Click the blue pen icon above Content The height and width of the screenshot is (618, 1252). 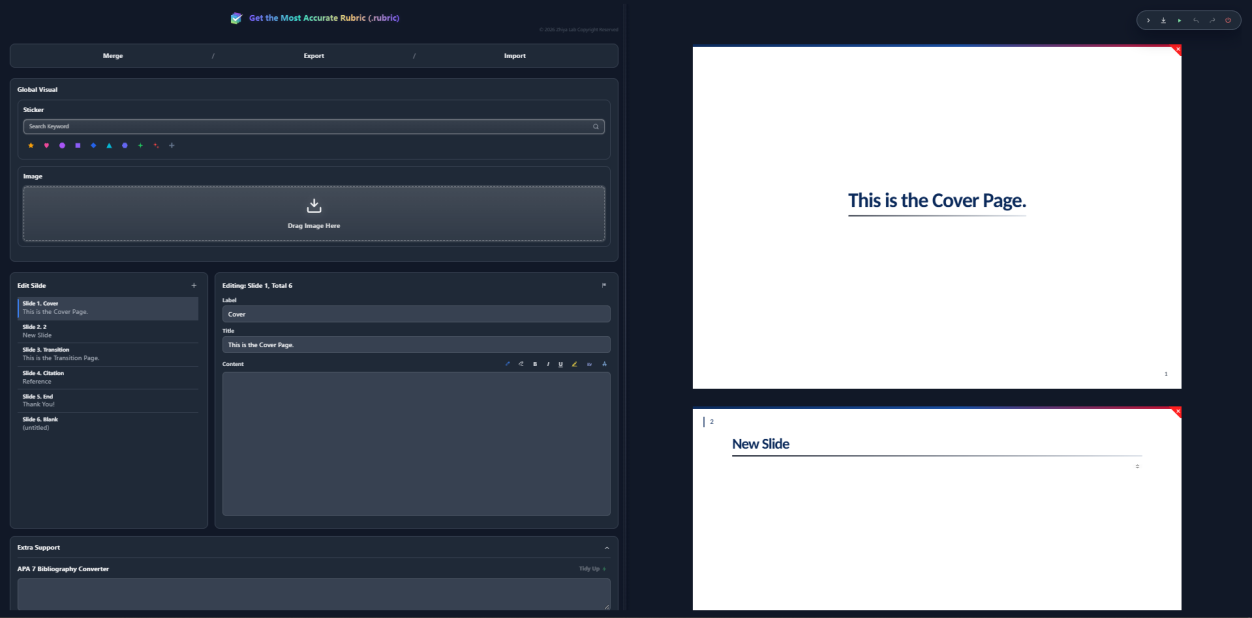tap(507, 364)
